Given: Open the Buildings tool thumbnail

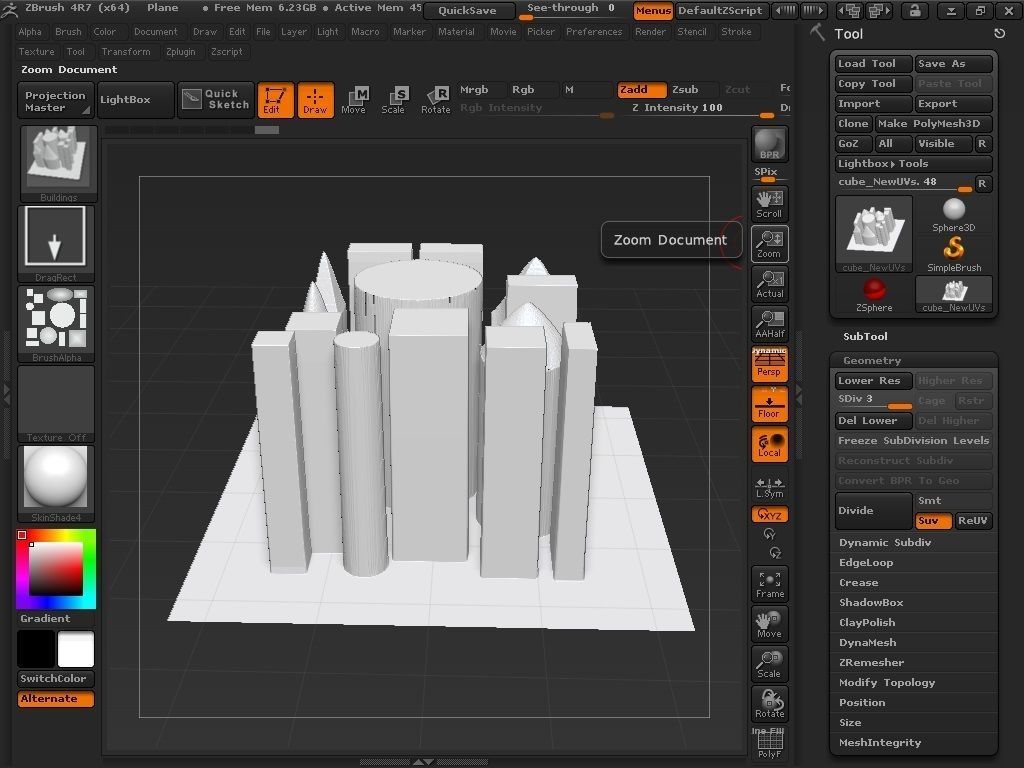Looking at the screenshot, I should 59,163.
